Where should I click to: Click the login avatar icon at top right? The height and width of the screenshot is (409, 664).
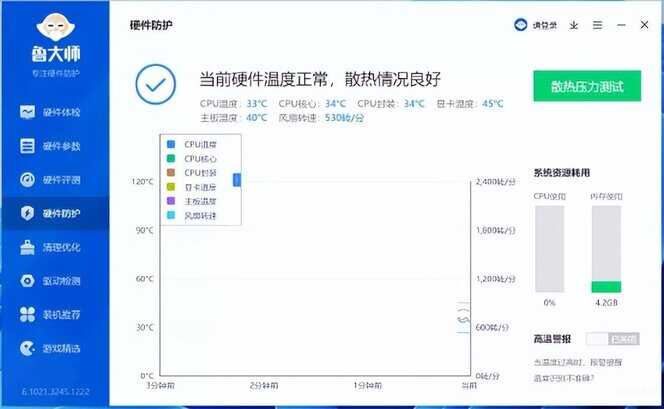(520, 25)
